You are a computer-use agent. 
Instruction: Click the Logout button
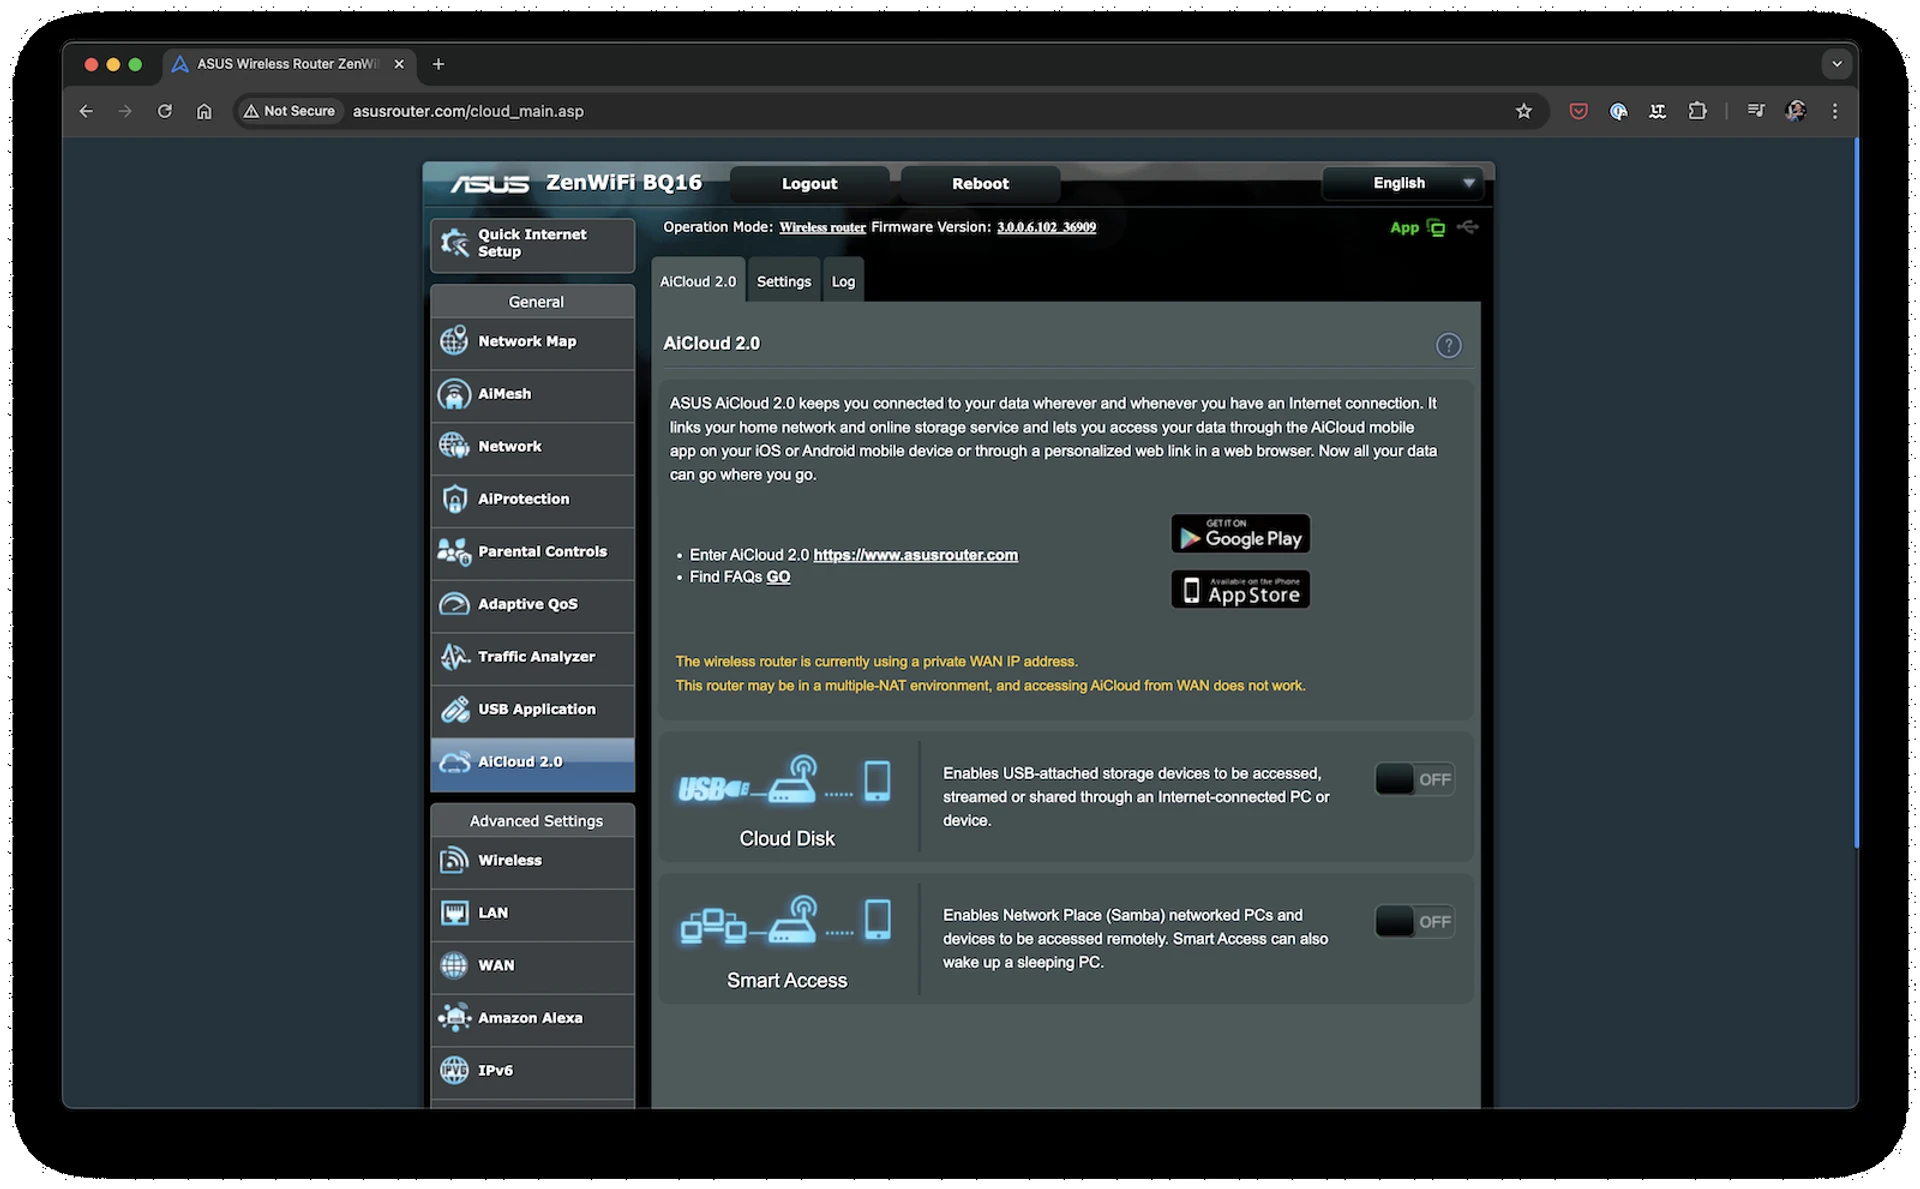pyautogui.click(x=809, y=184)
